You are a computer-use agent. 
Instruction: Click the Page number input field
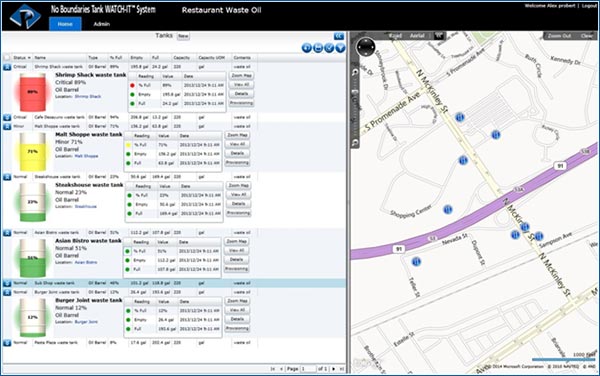click(308, 369)
